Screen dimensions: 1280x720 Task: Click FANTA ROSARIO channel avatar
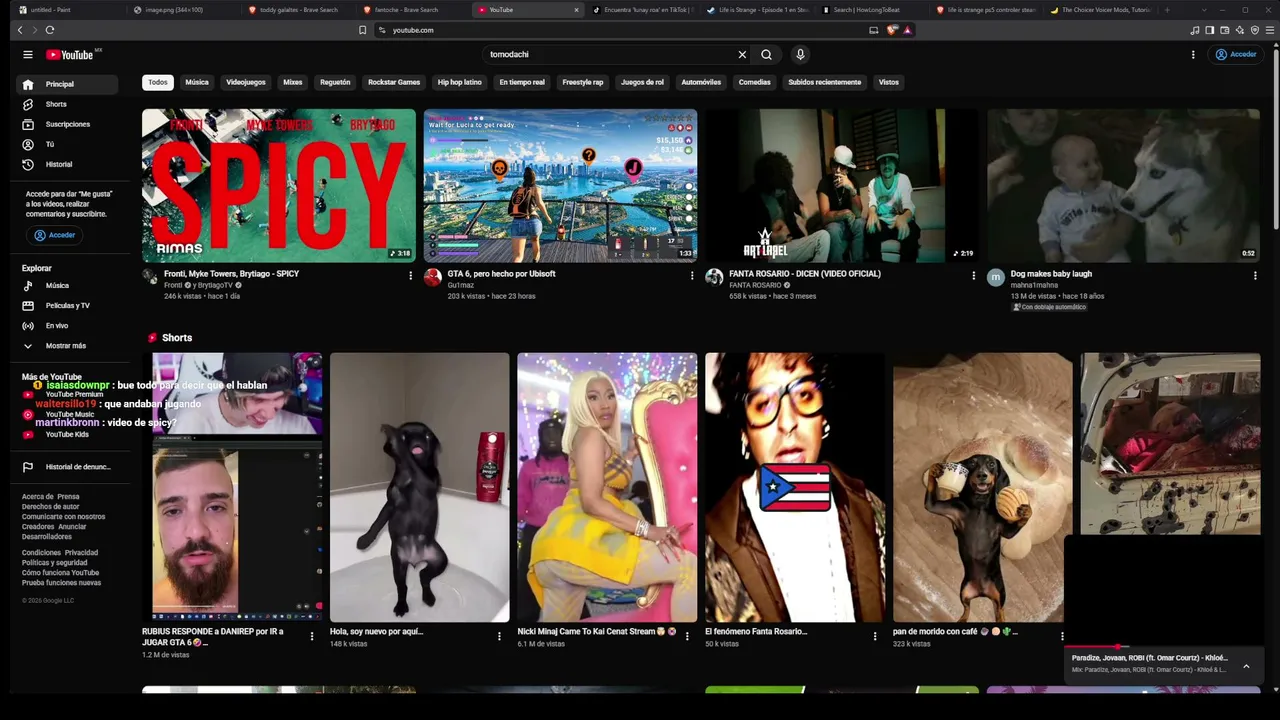714,278
